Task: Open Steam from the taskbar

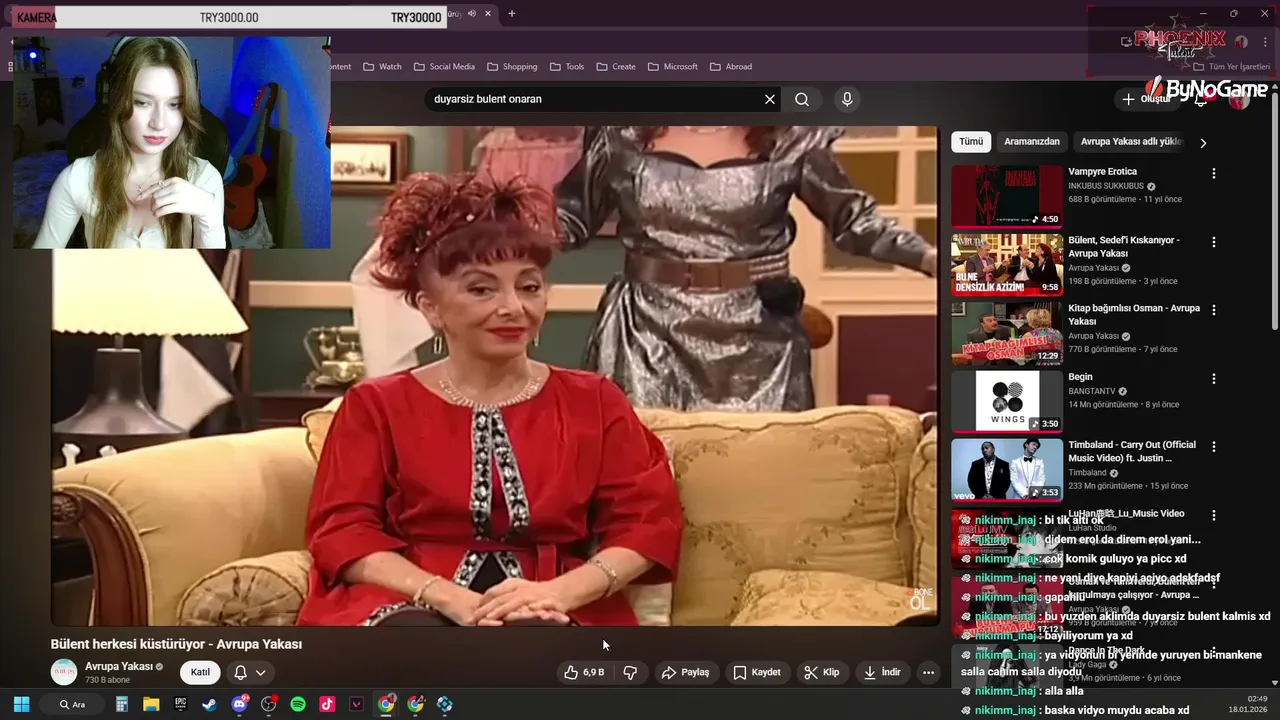Action: 209,704
